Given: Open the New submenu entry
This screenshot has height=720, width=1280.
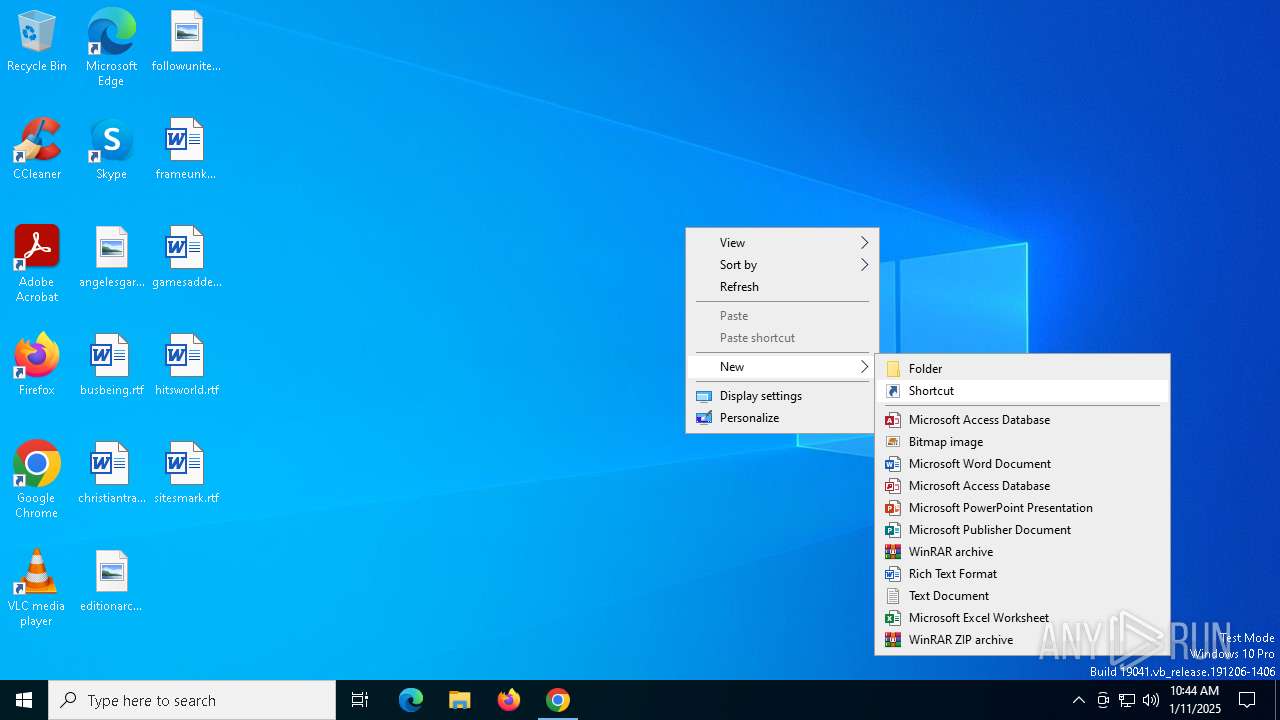Looking at the screenshot, I should point(782,367).
